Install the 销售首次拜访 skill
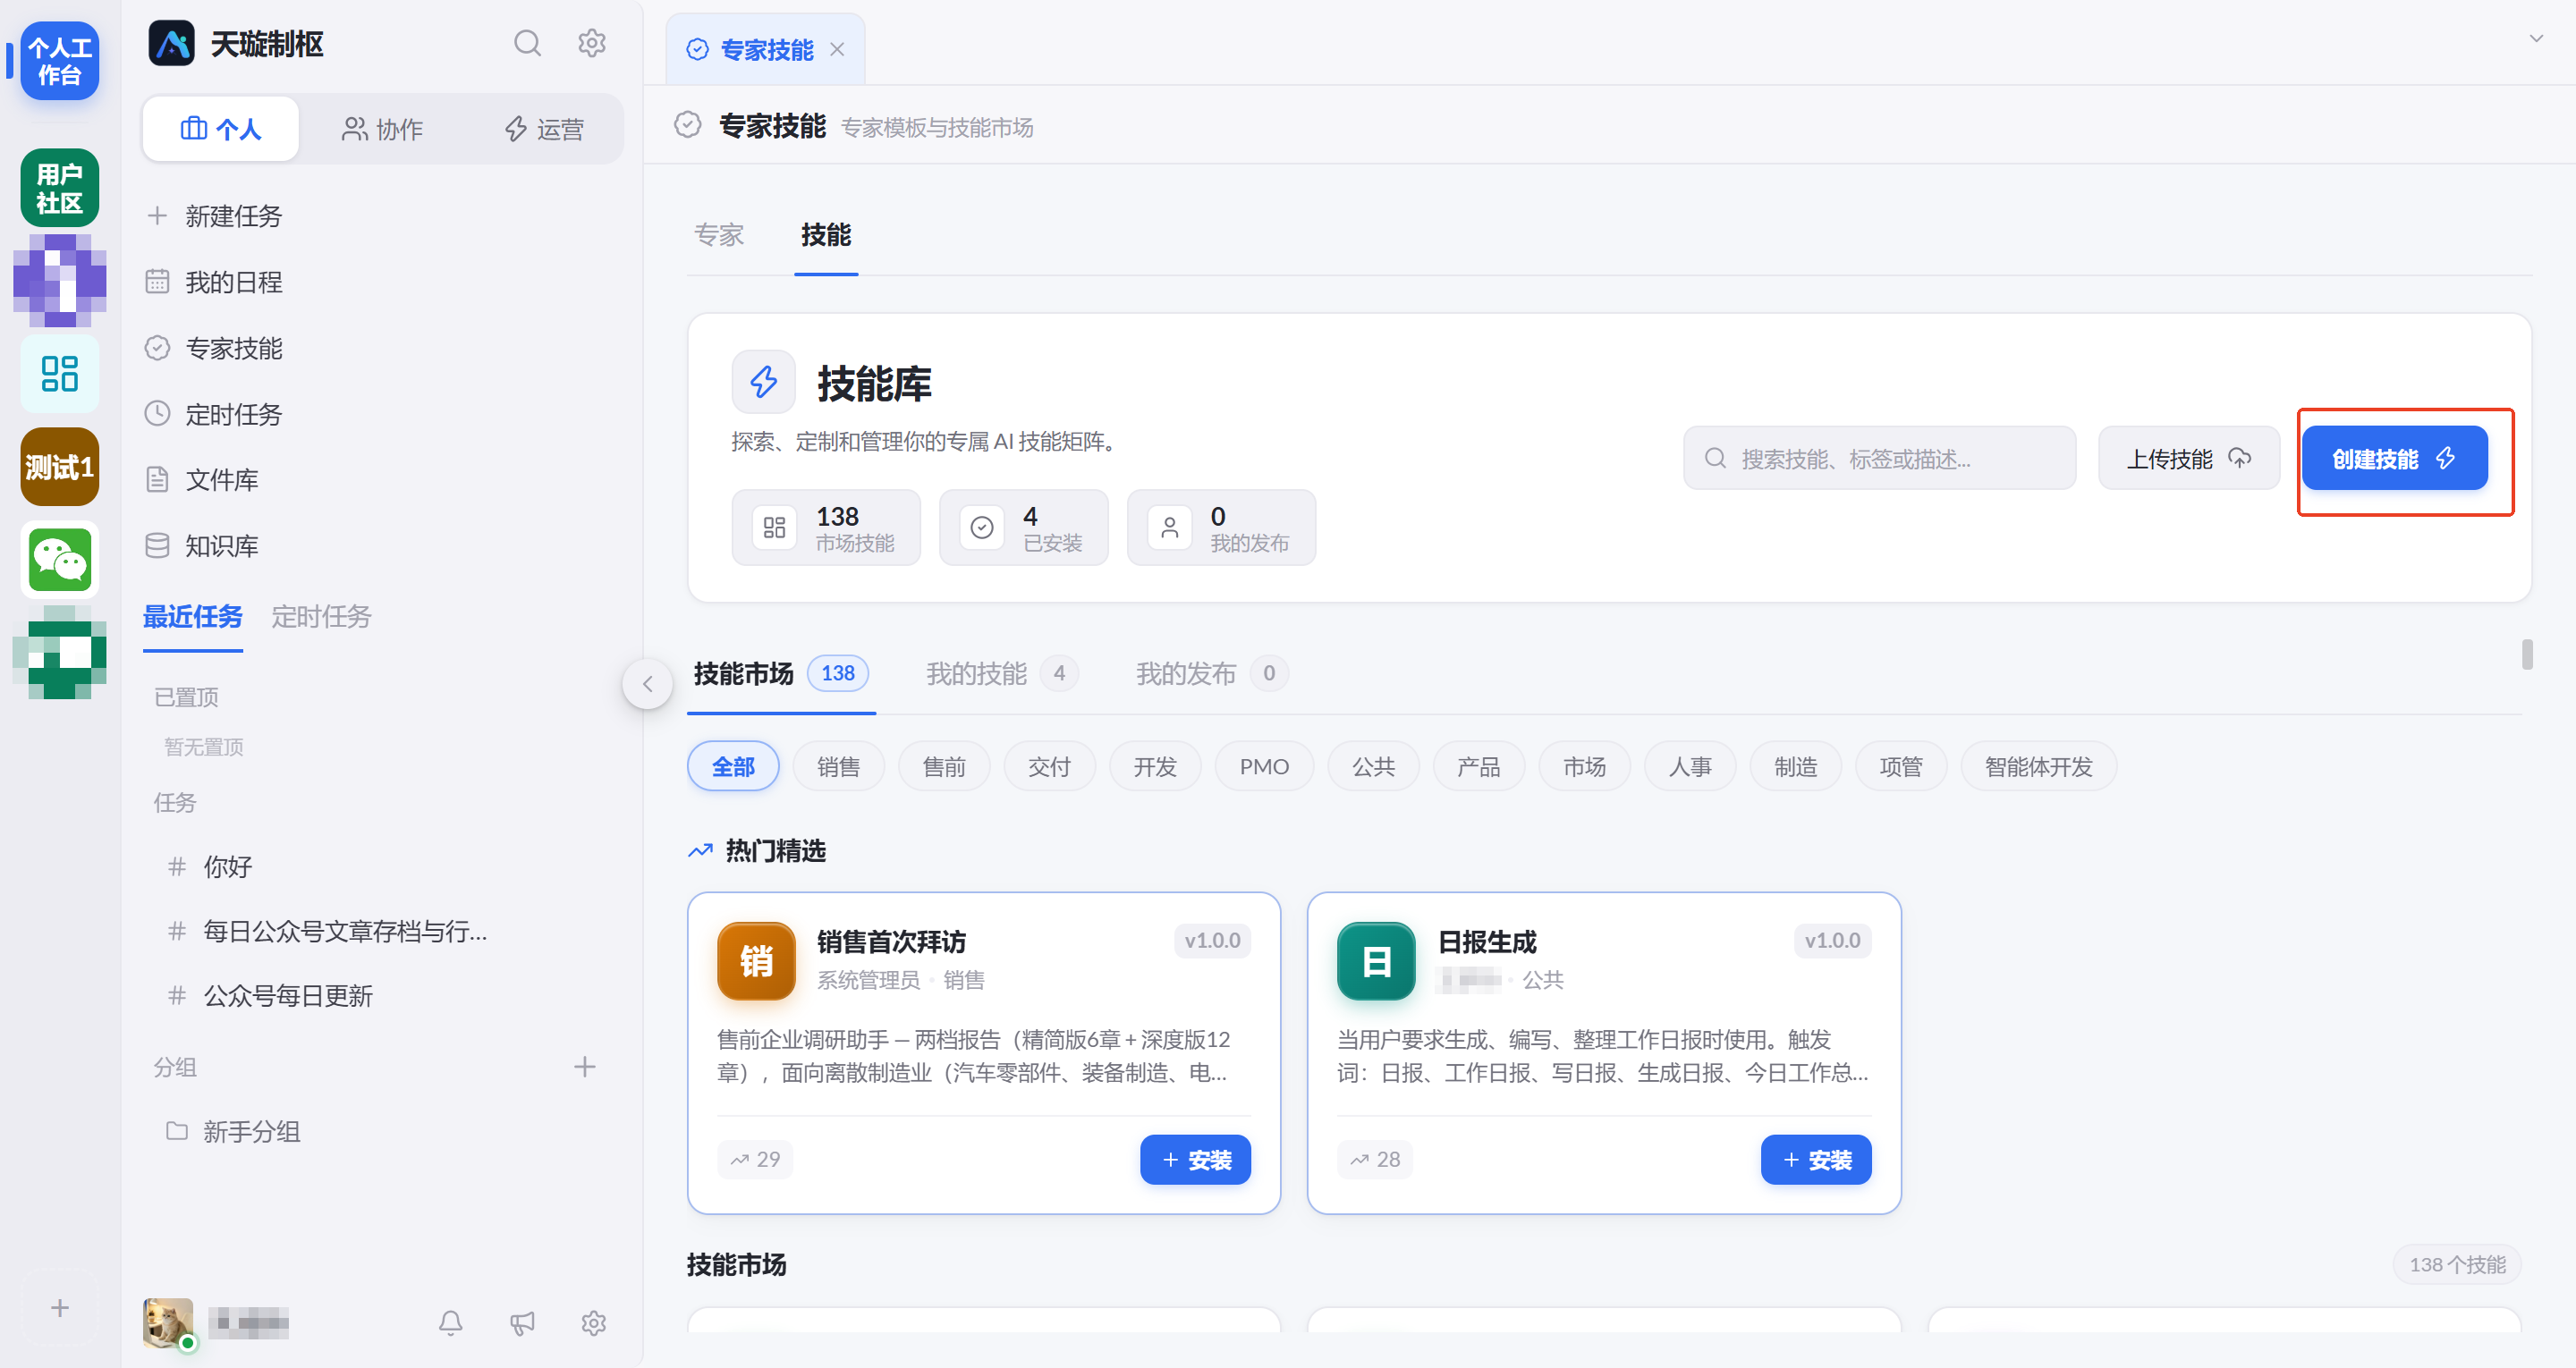2576x1368 pixels. tap(1195, 1160)
